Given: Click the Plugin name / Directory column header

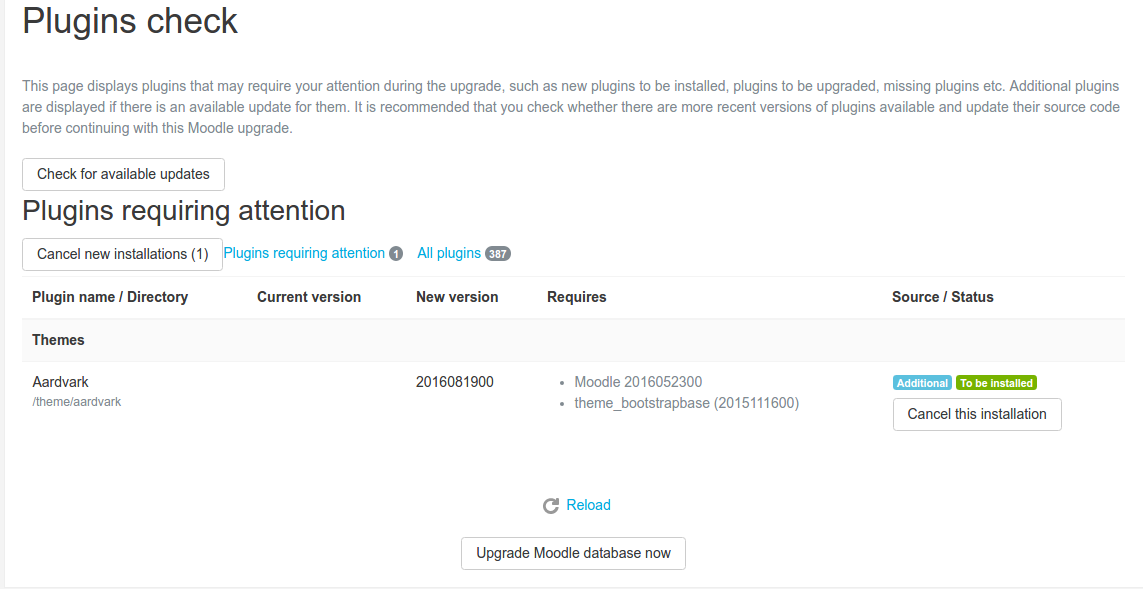Looking at the screenshot, I should (x=110, y=297).
